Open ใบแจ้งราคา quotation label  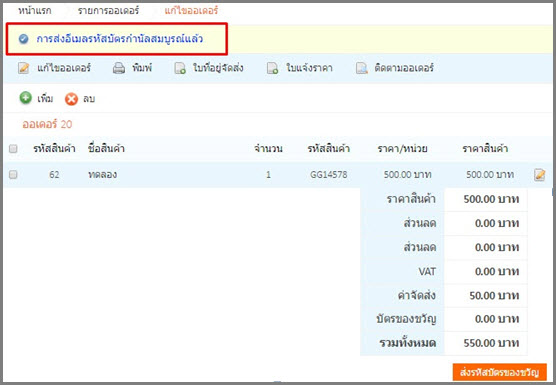pos(309,68)
